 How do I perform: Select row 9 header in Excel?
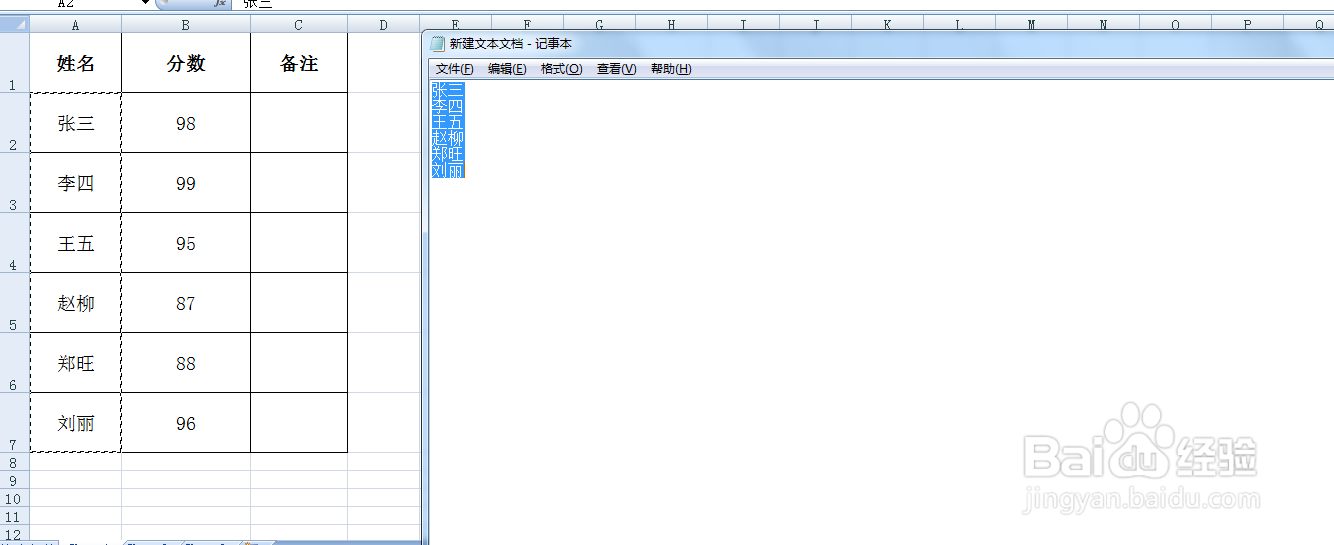click(x=15, y=480)
